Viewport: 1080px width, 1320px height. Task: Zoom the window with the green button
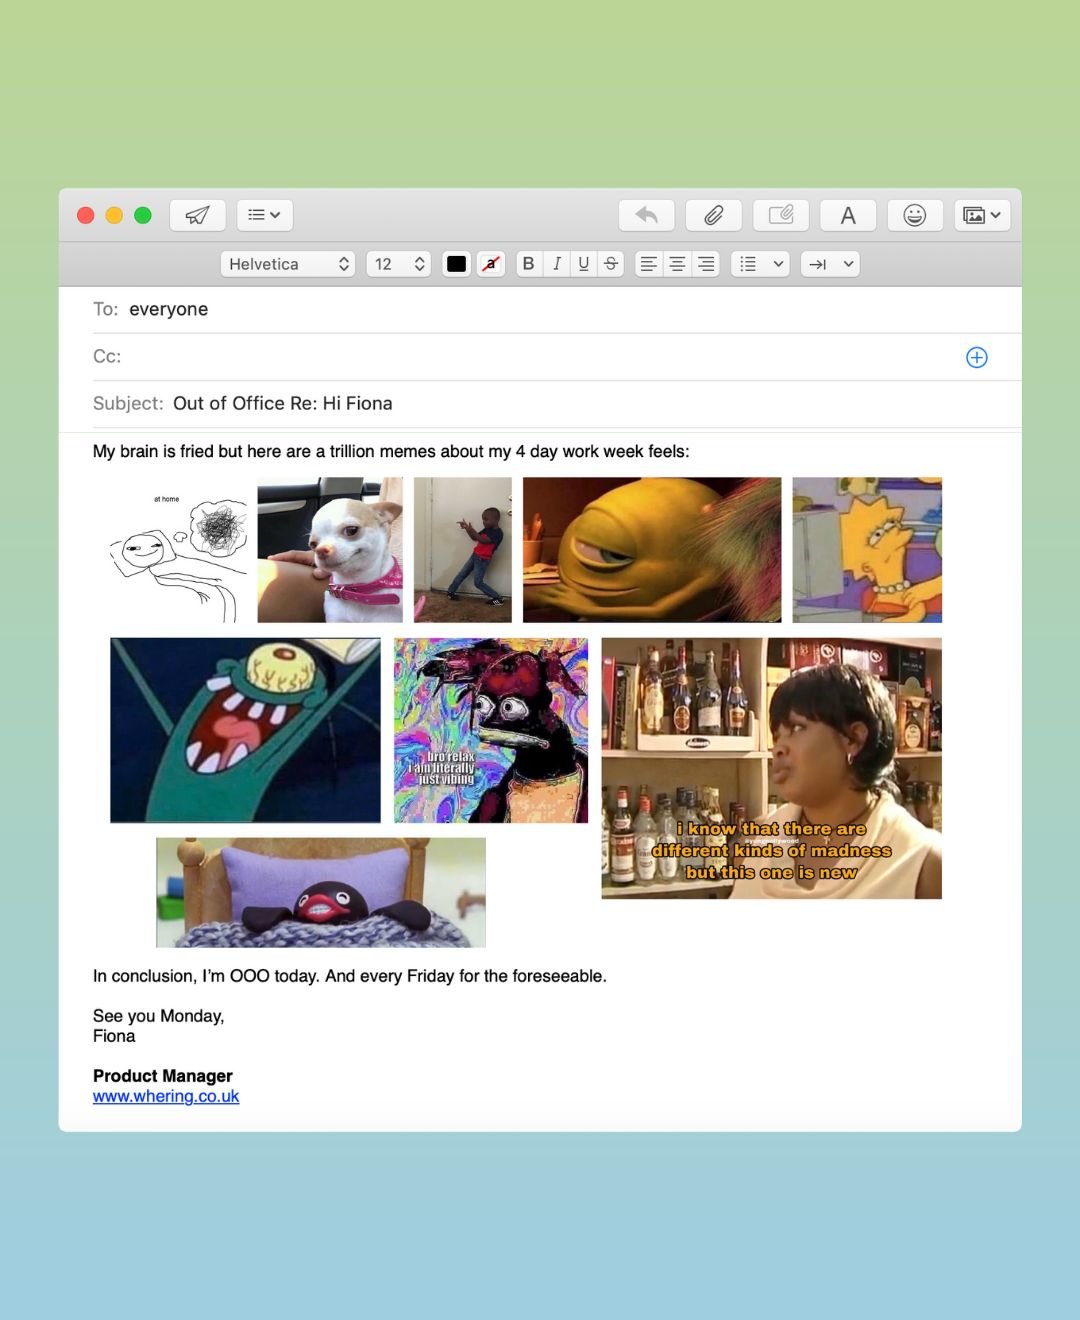click(143, 215)
